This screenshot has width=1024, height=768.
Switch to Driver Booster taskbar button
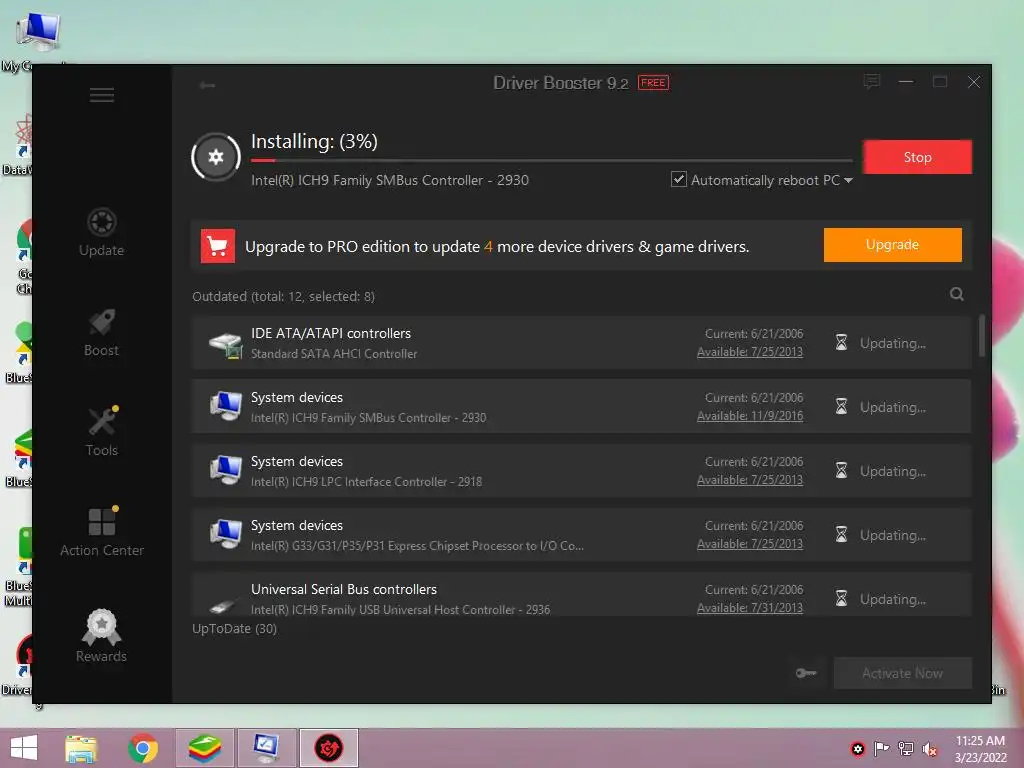pos(328,748)
